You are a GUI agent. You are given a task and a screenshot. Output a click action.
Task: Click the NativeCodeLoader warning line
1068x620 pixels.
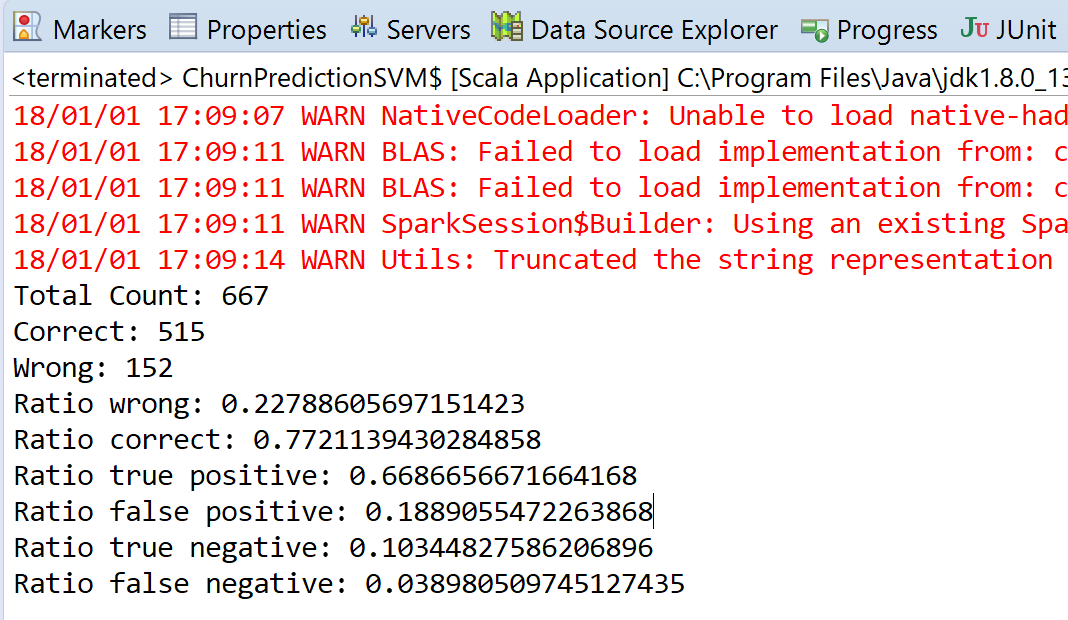[x=541, y=116]
